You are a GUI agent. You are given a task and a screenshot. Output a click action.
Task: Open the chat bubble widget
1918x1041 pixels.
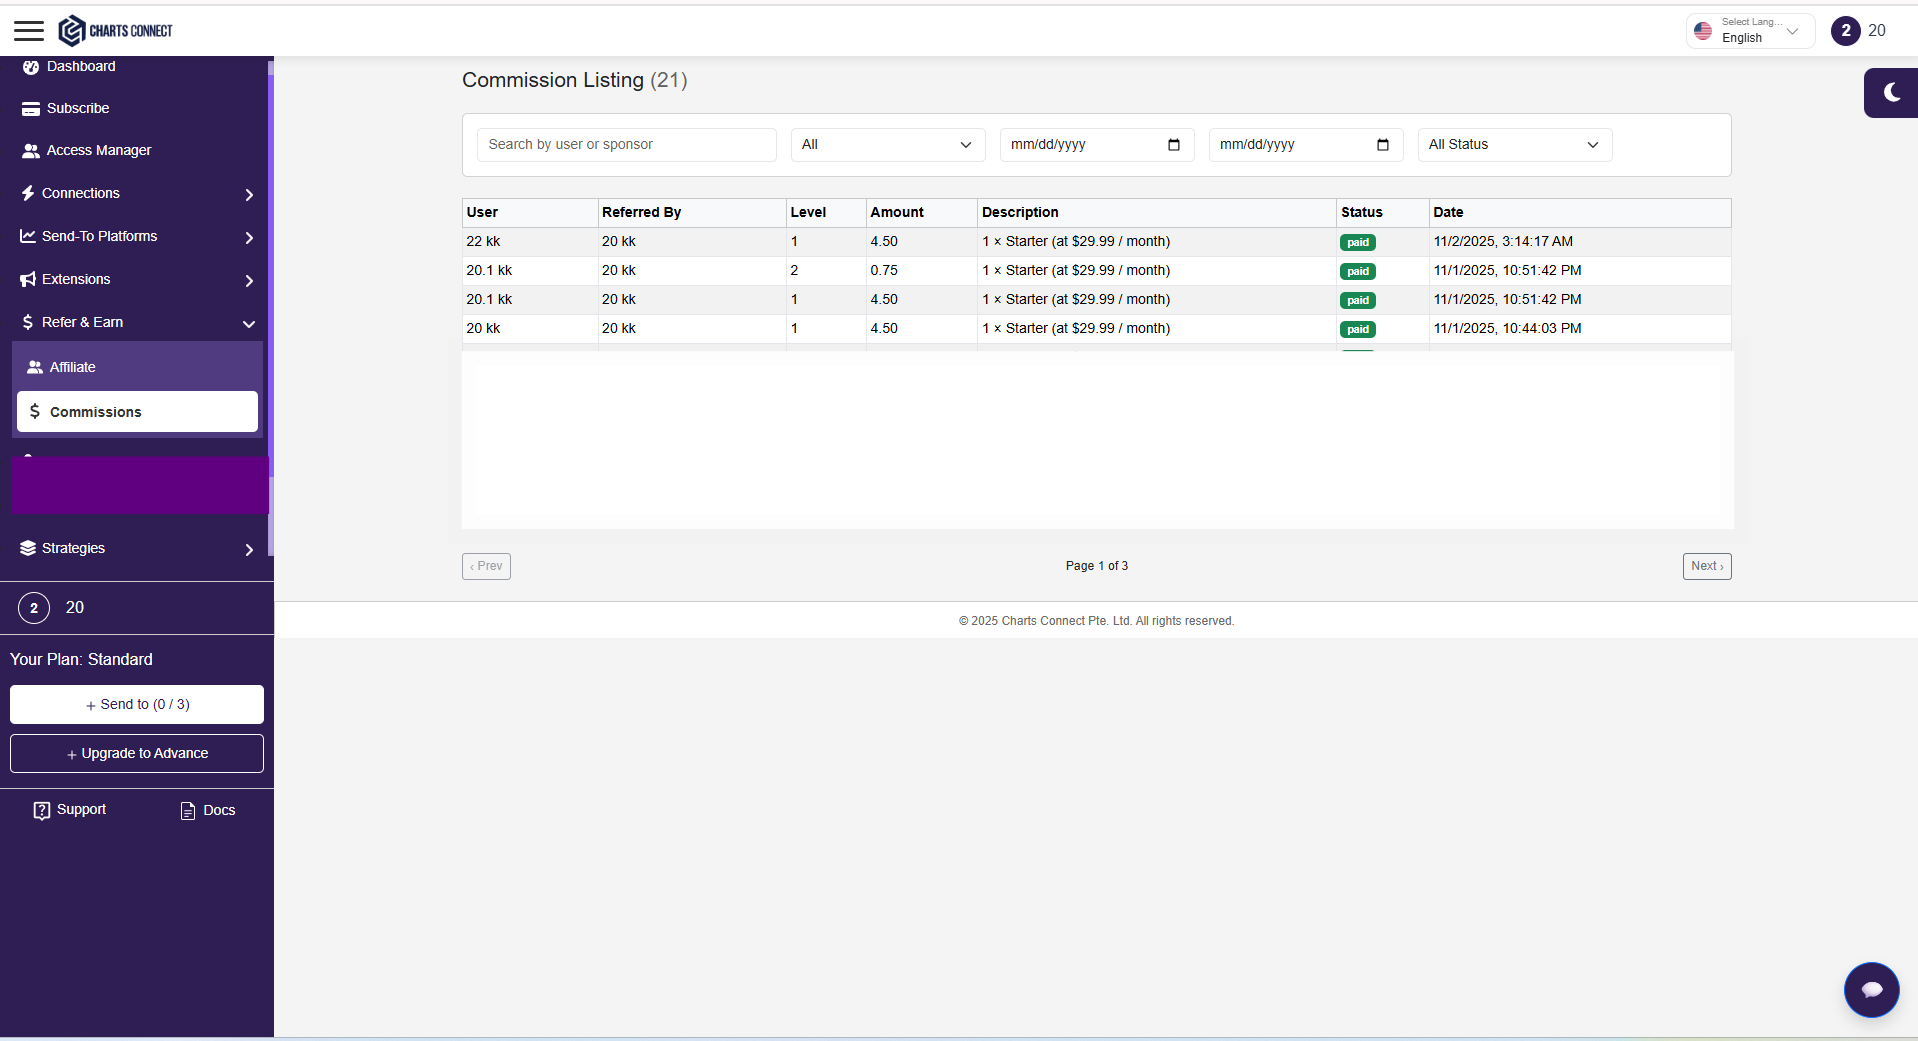pyautogui.click(x=1871, y=989)
